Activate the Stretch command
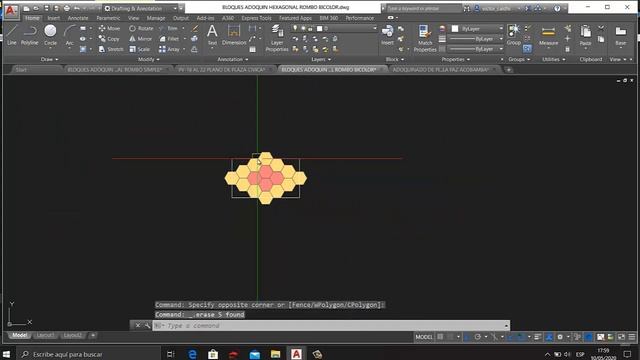640x360 pixels. coord(111,49)
